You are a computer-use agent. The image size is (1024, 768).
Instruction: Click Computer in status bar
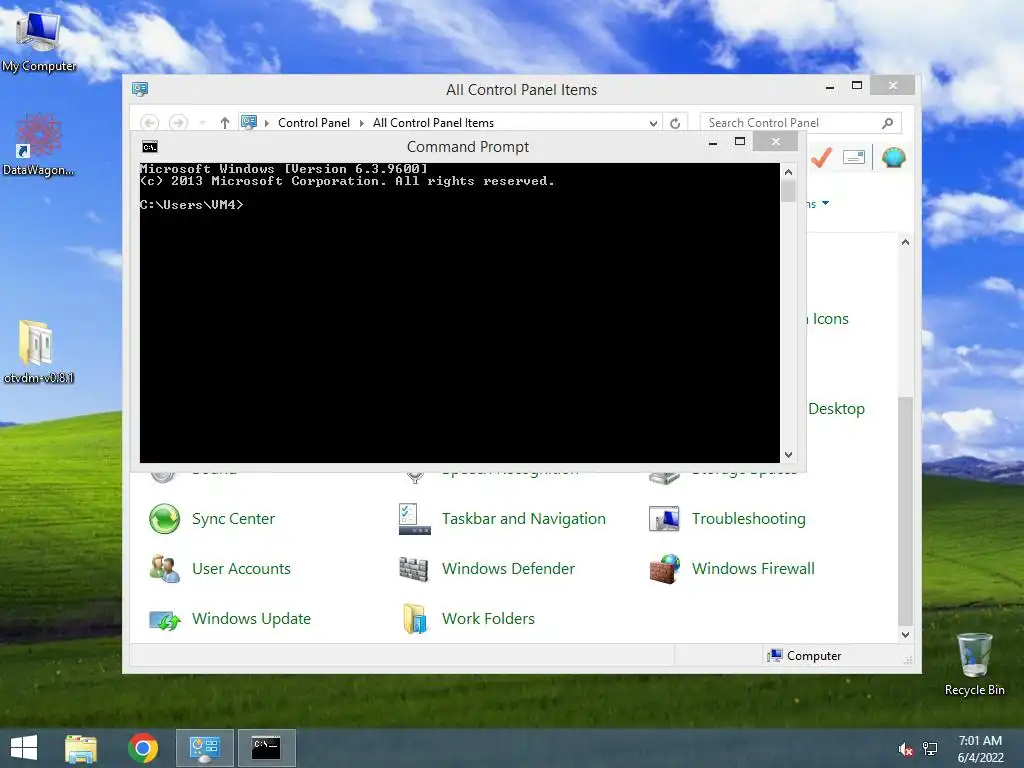pyautogui.click(x=805, y=656)
